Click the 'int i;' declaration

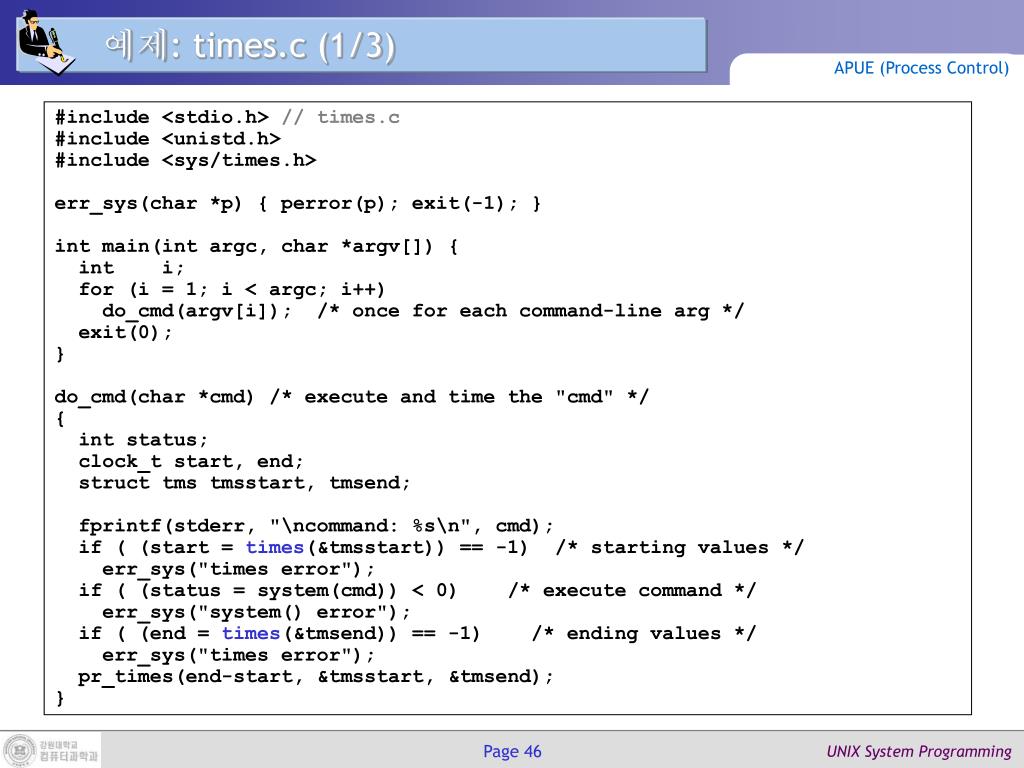coord(131,268)
